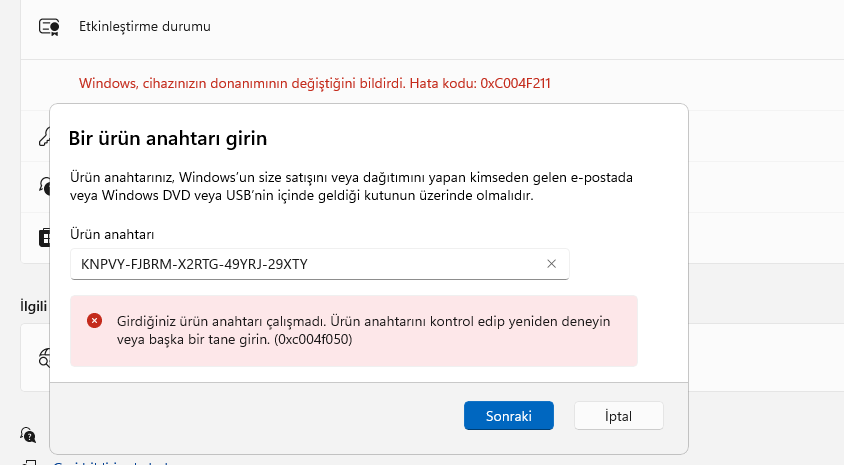Click the Etkinleştirme durumu certificate icon
This screenshot has height=465, width=844.
(49, 26)
